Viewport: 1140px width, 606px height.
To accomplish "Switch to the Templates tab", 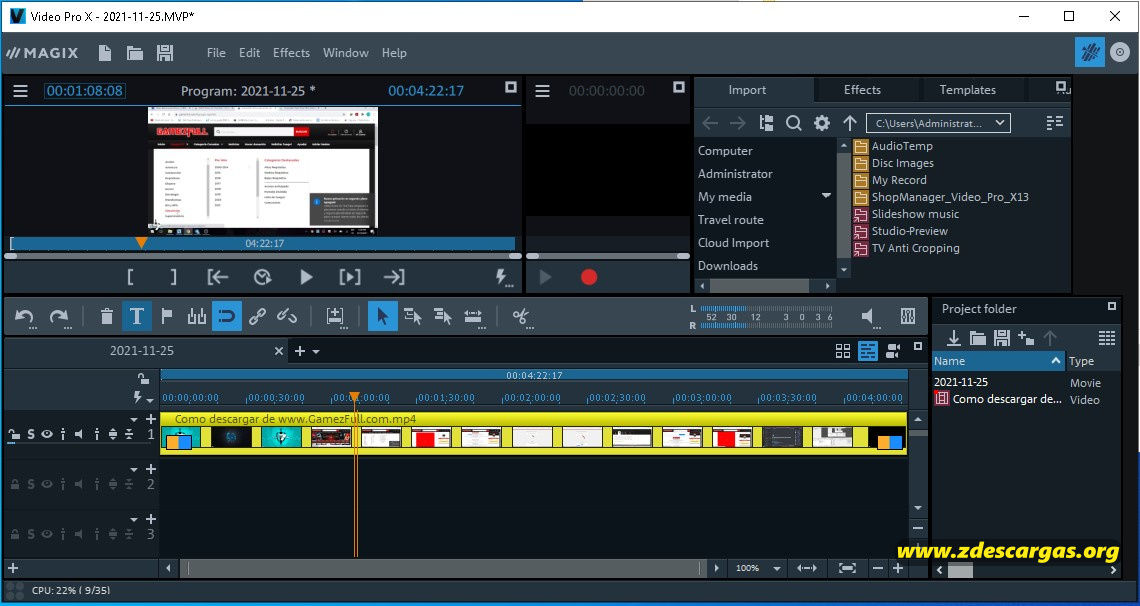I will (x=967, y=90).
